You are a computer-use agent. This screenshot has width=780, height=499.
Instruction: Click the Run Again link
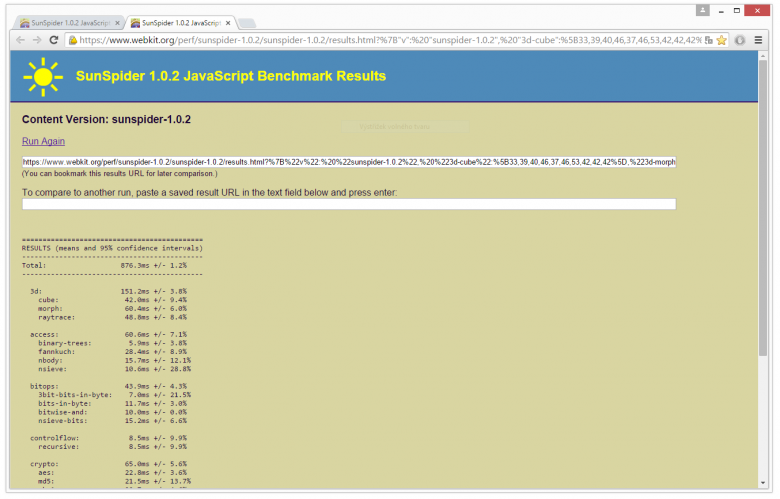[x=43, y=141]
